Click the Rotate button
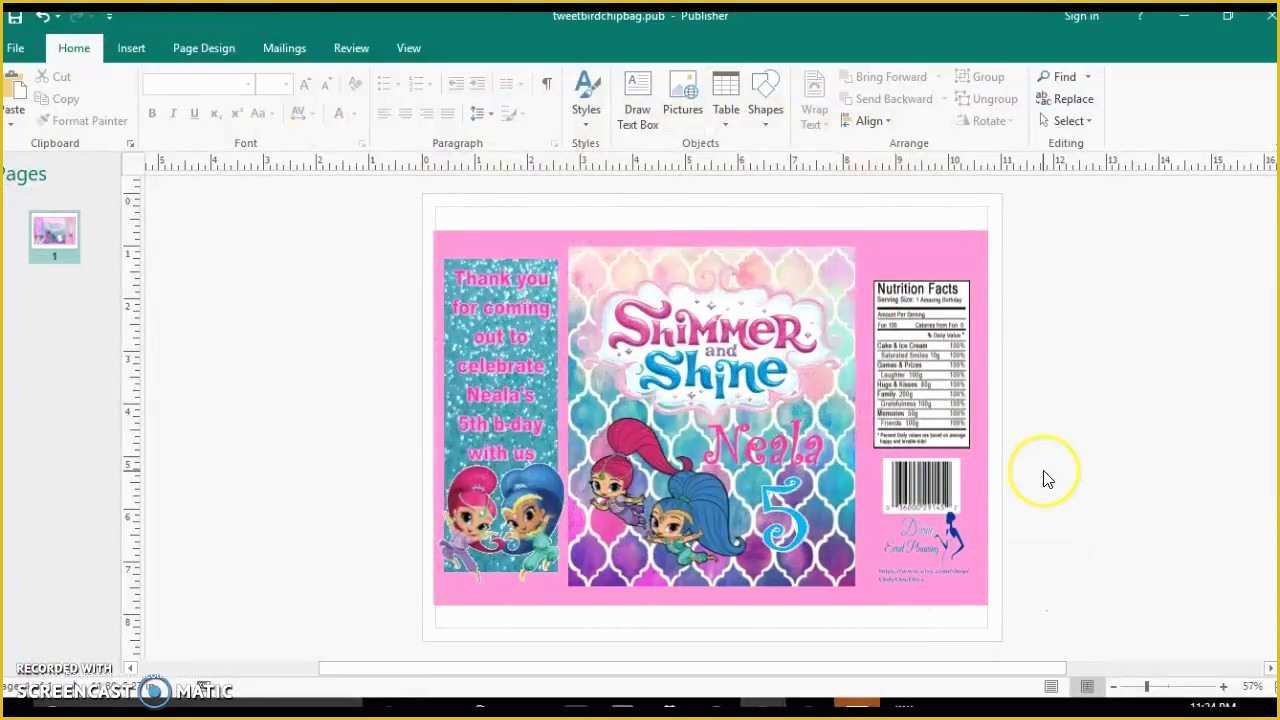Image resolution: width=1280 pixels, height=720 pixels. point(984,121)
